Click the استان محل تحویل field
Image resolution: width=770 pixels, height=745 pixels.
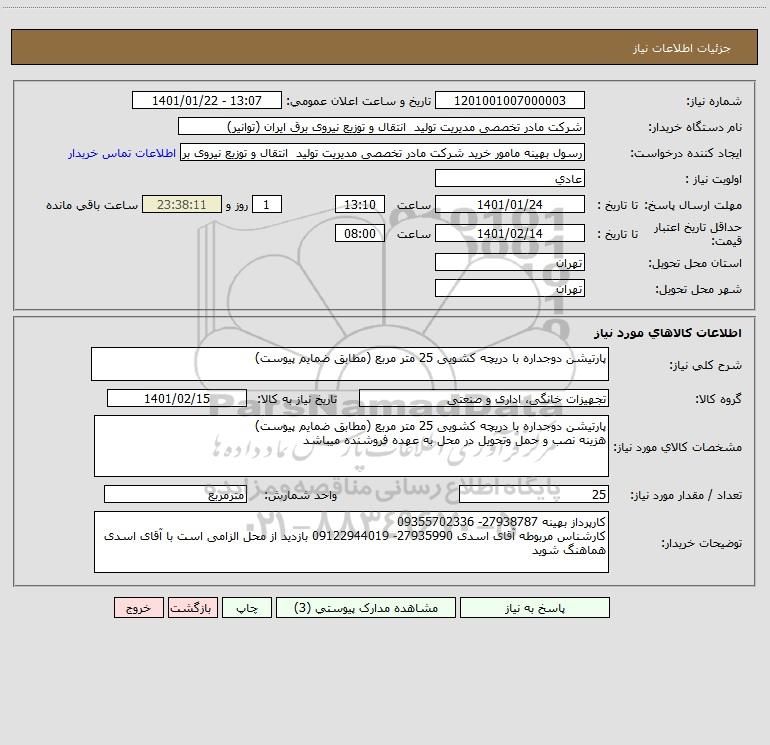coord(510,262)
